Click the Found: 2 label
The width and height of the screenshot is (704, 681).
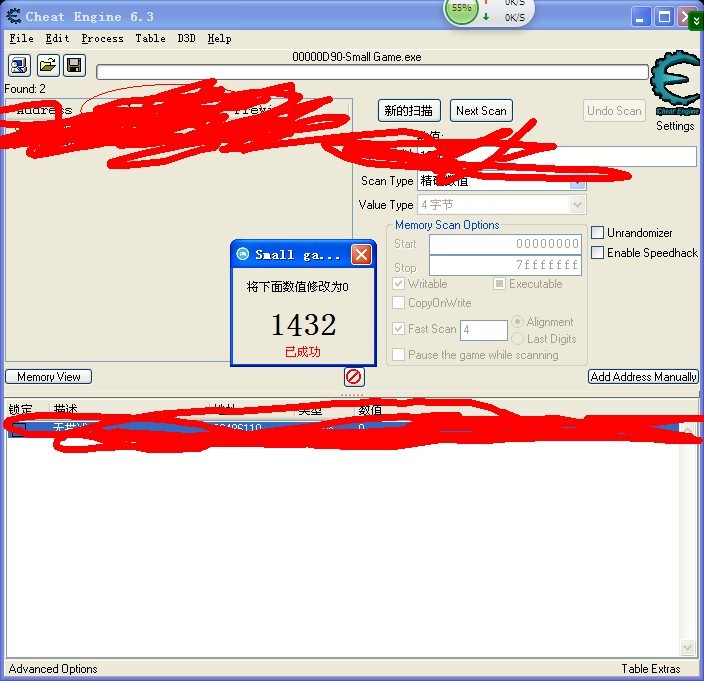25,89
